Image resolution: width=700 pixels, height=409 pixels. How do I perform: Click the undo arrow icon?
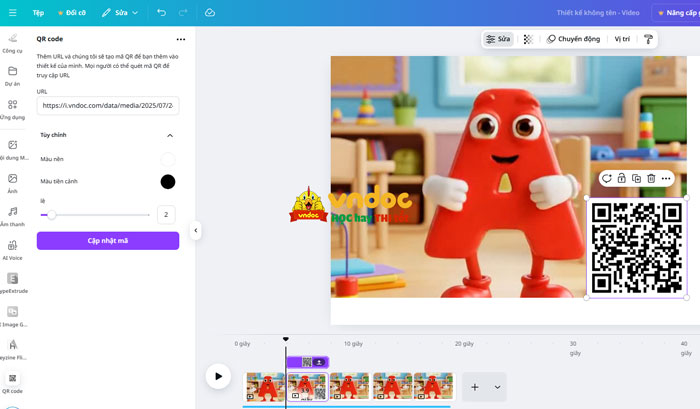pos(162,13)
